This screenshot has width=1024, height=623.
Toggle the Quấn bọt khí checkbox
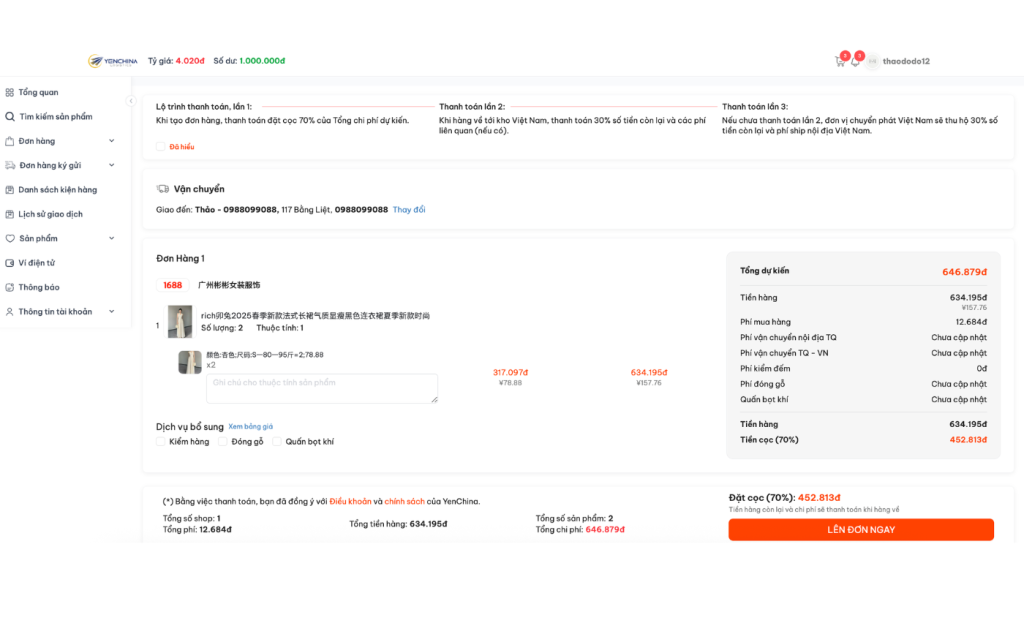pyautogui.click(x=278, y=441)
